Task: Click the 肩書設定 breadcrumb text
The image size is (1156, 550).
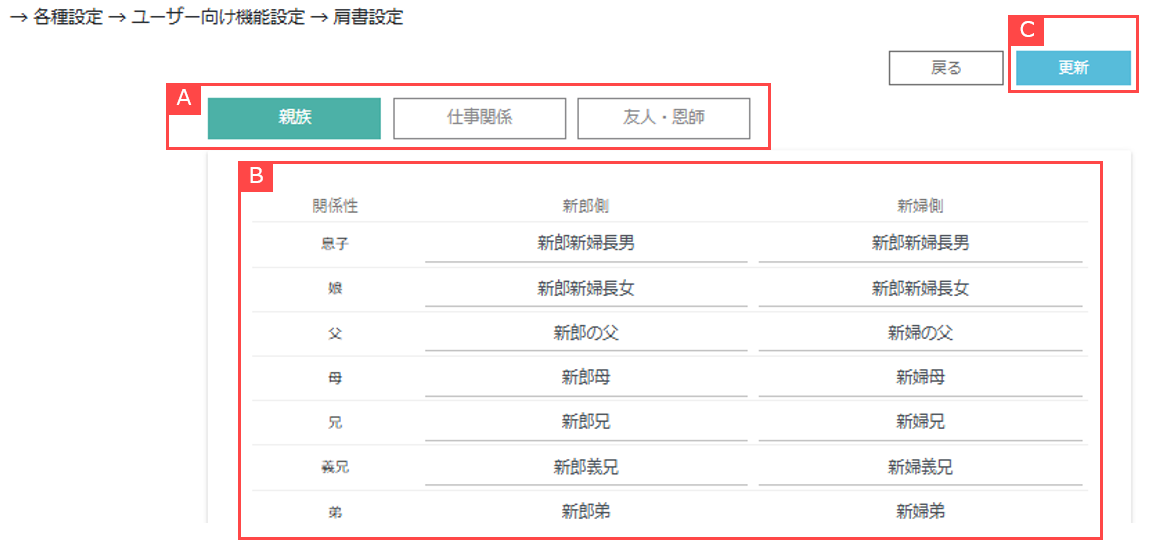Action: [368, 18]
